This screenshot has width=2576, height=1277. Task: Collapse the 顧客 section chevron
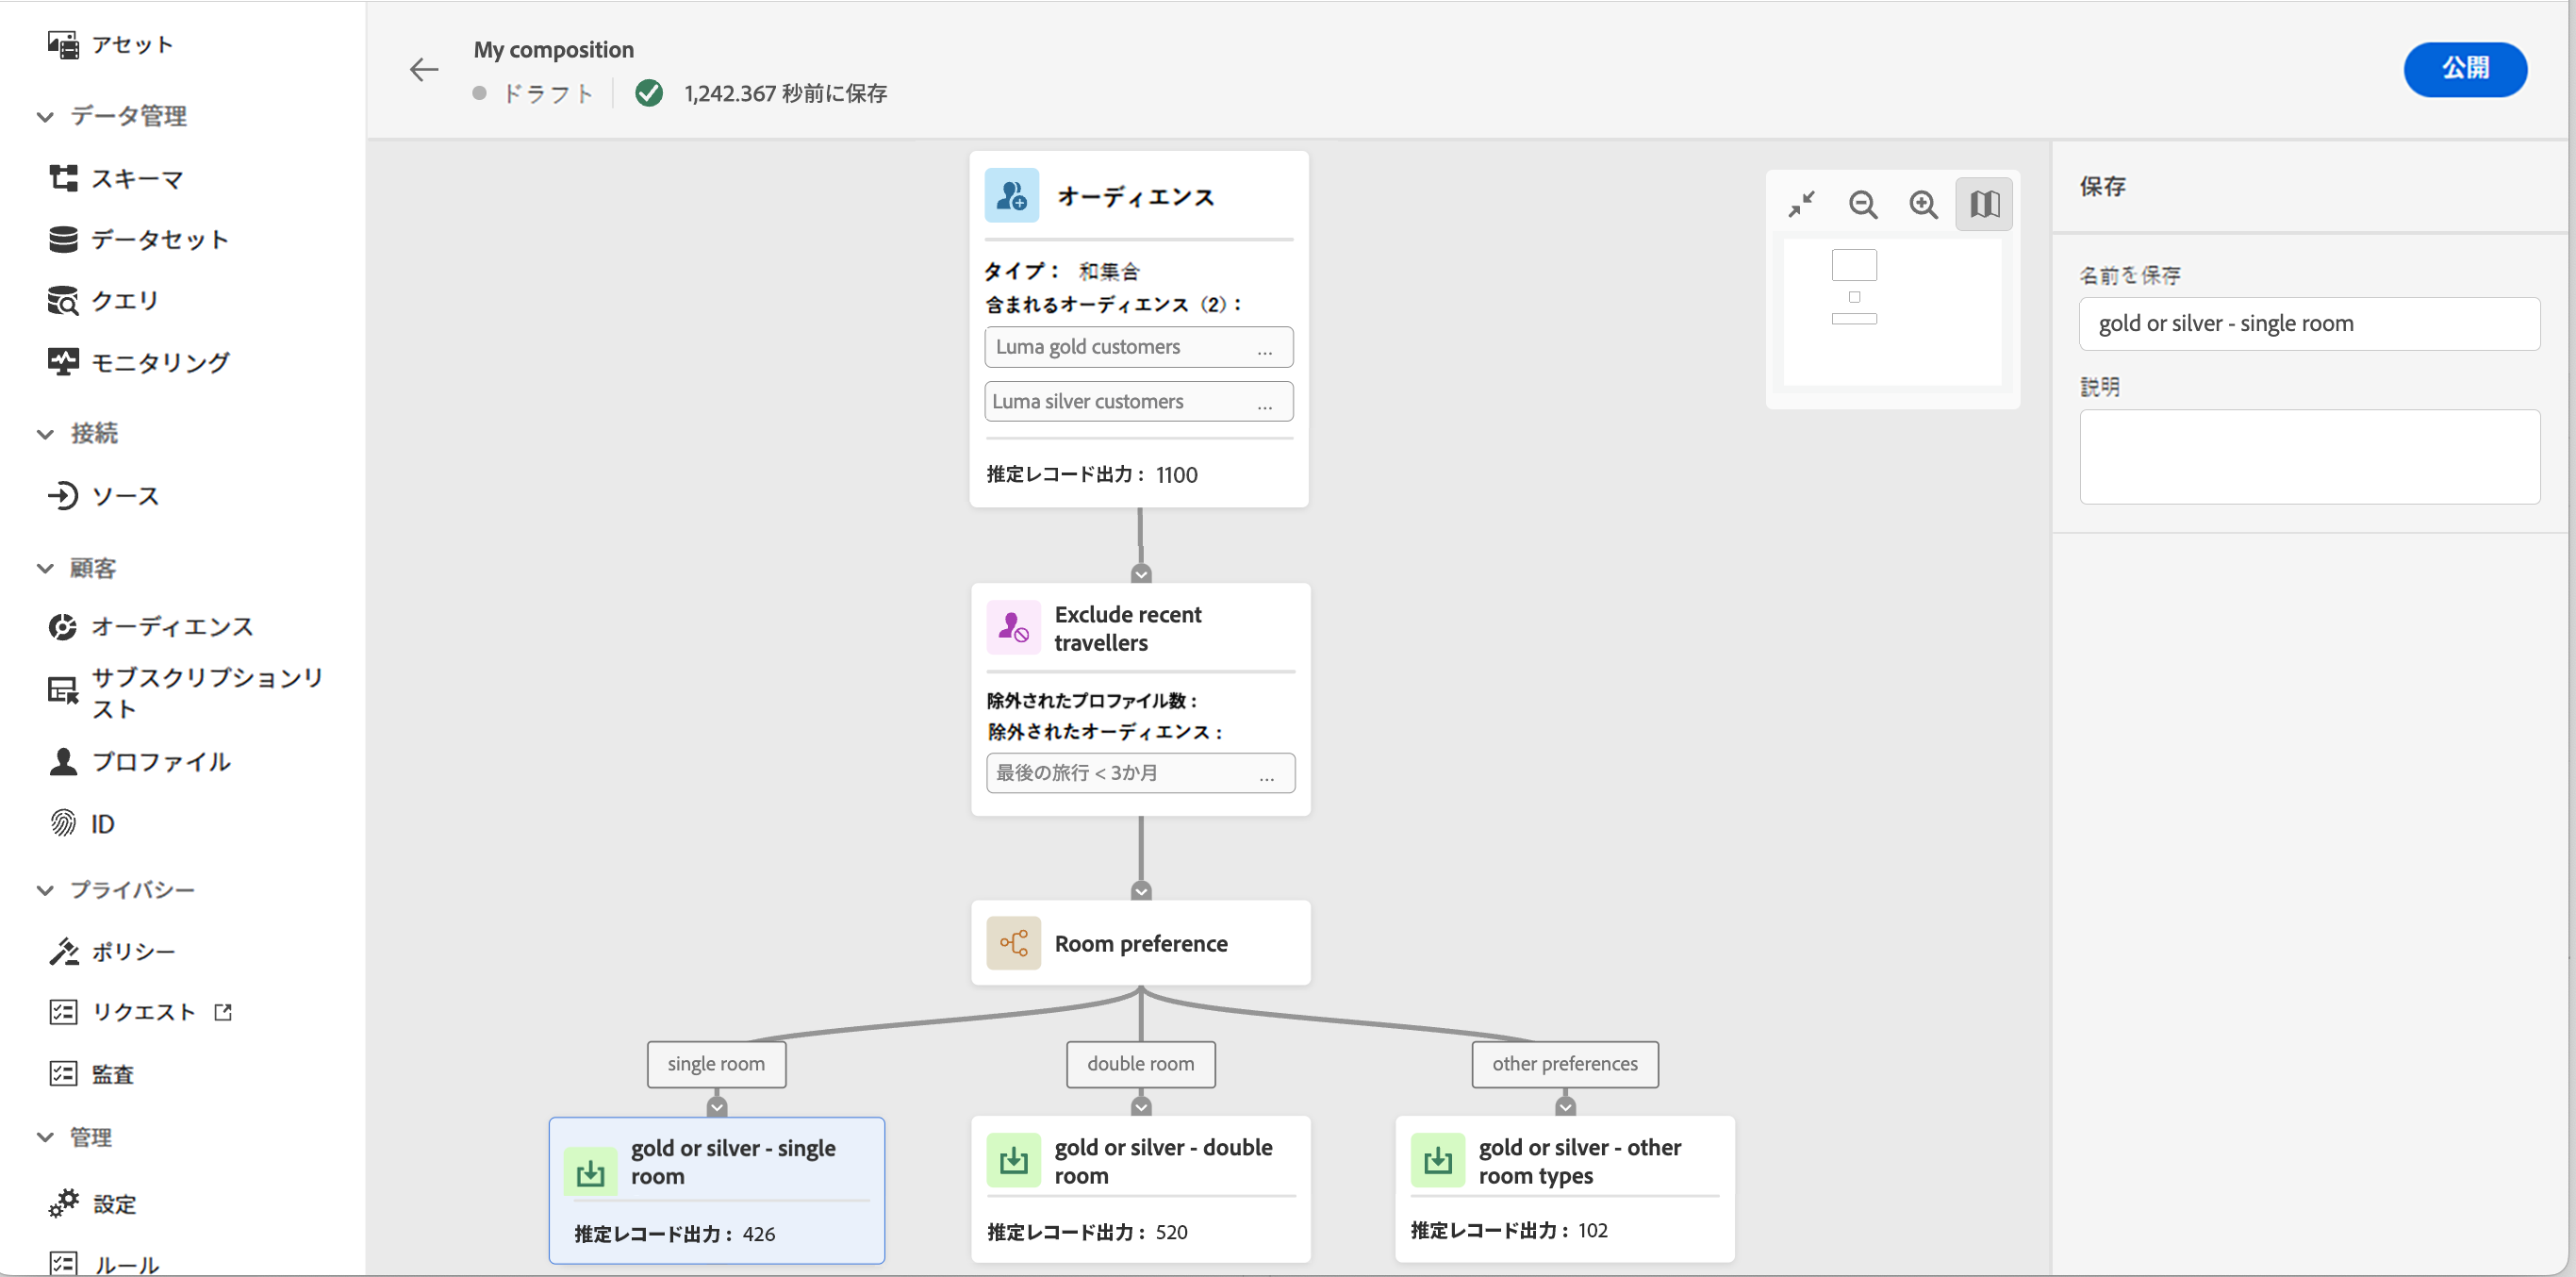(x=45, y=569)
